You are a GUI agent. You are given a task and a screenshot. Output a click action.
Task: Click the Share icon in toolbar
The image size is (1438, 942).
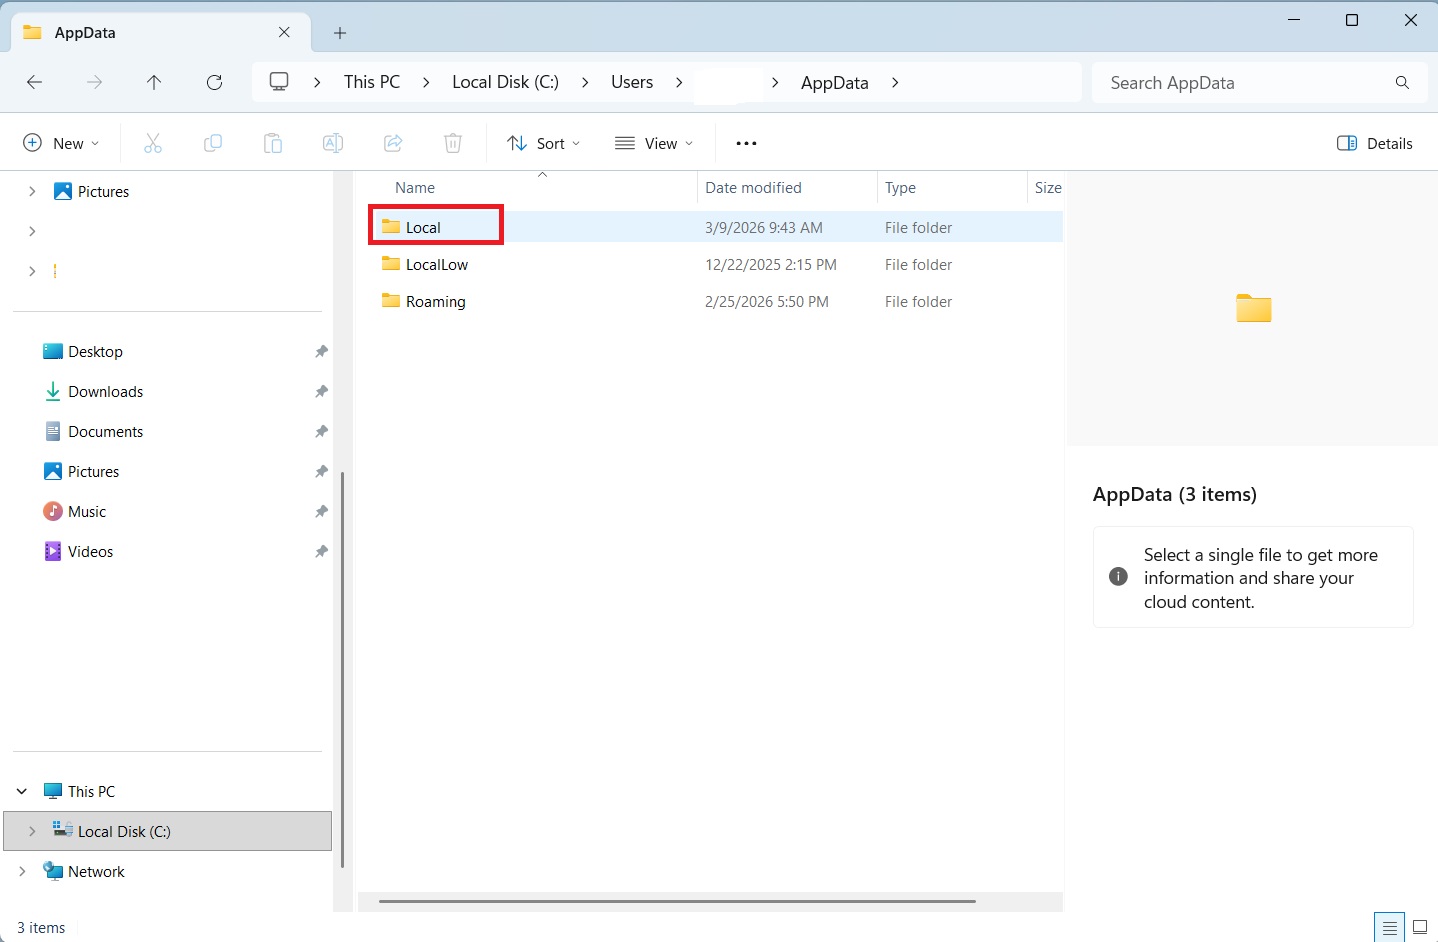click(x=393, y=144)
